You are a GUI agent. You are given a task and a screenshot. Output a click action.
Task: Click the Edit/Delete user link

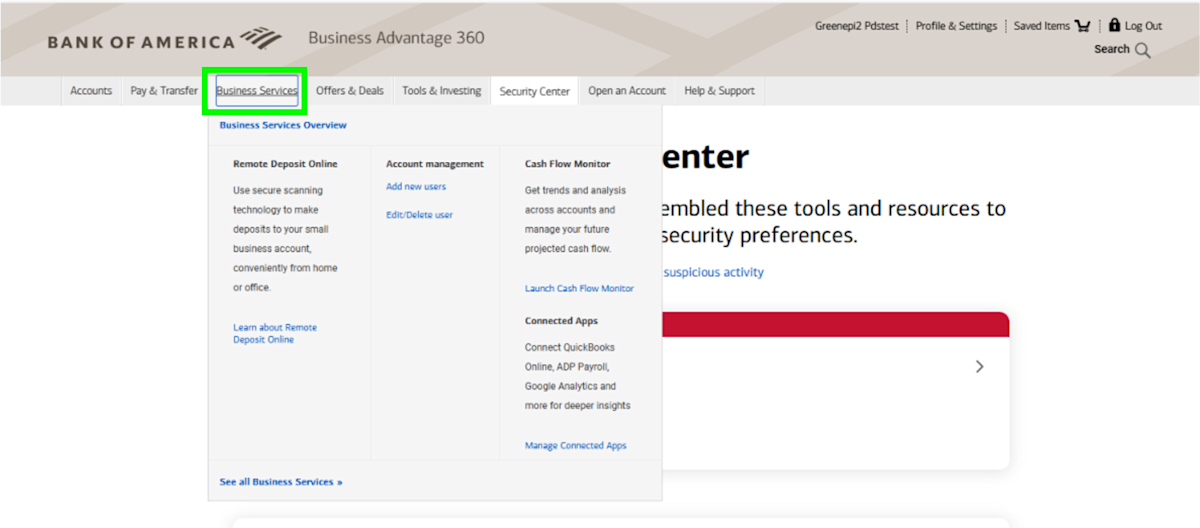pyautogui.click(x=419, y=215)
